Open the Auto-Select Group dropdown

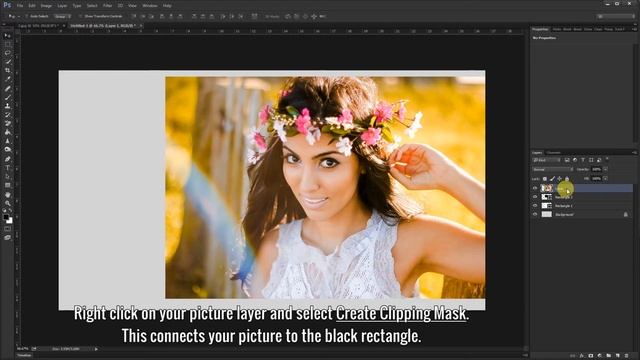click(62, 16)
